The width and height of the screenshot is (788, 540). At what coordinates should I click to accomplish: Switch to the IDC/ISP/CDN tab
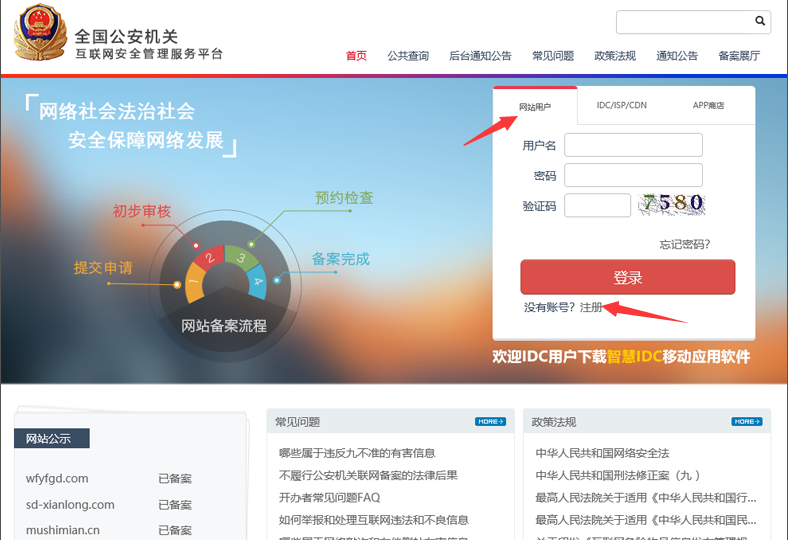pos(621,105)
